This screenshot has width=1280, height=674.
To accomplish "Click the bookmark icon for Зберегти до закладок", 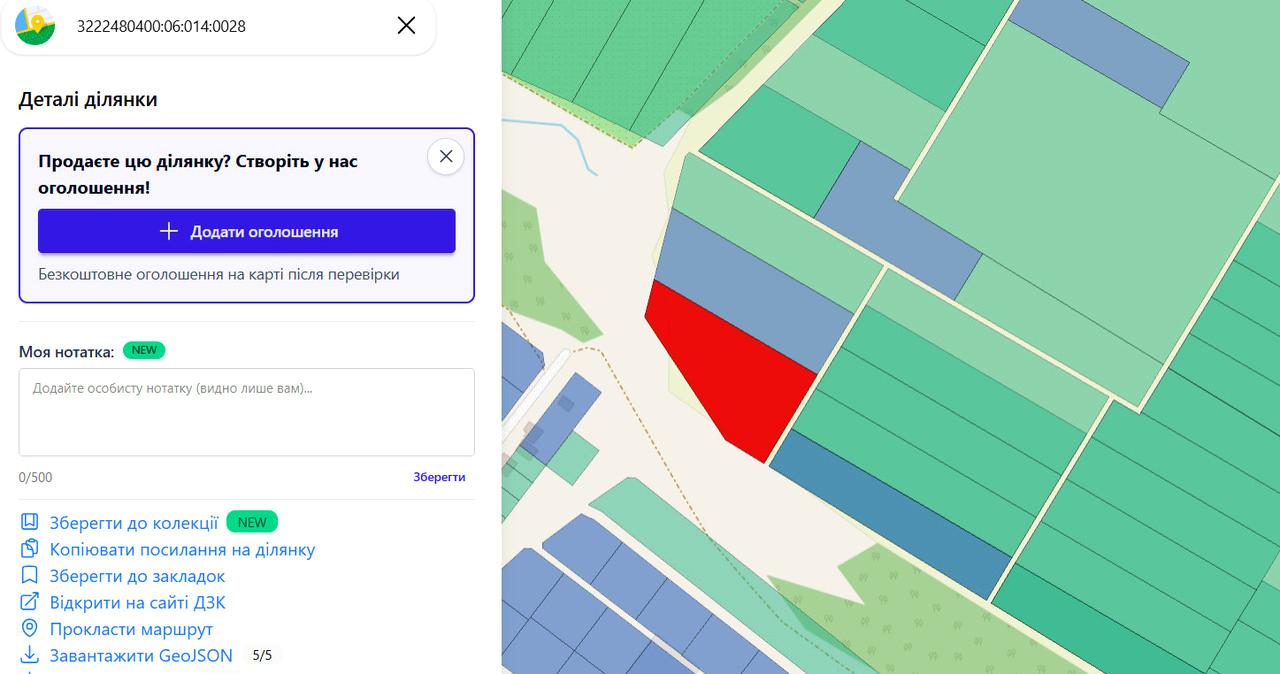I will [30, 576].
